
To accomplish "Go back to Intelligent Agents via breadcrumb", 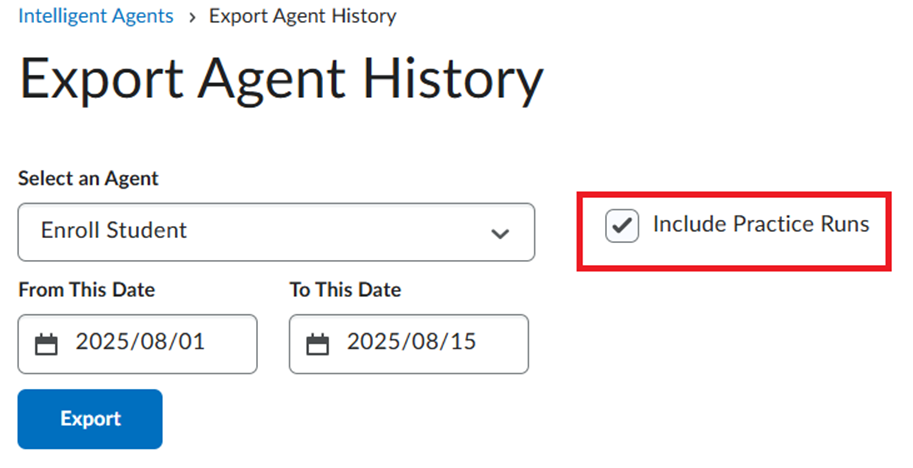I will pyautogui.click(x=96, y=16).
